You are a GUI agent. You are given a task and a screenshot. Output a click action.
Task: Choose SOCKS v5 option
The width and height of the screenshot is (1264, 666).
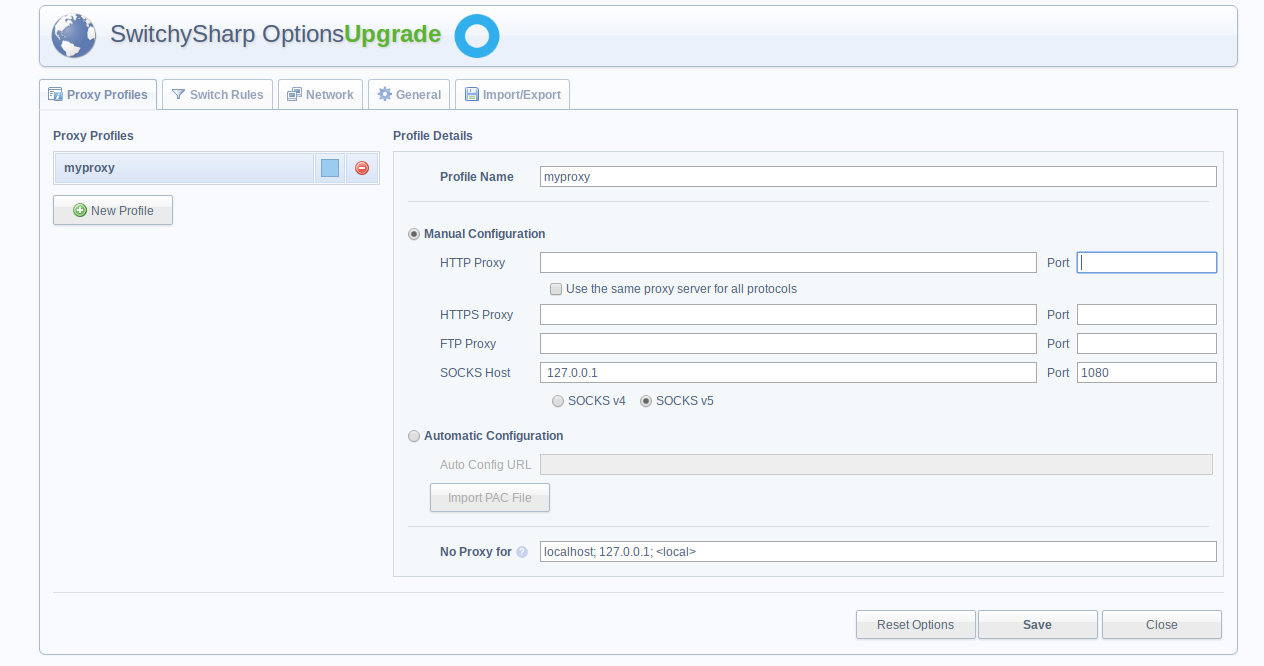tap(646, 401)
